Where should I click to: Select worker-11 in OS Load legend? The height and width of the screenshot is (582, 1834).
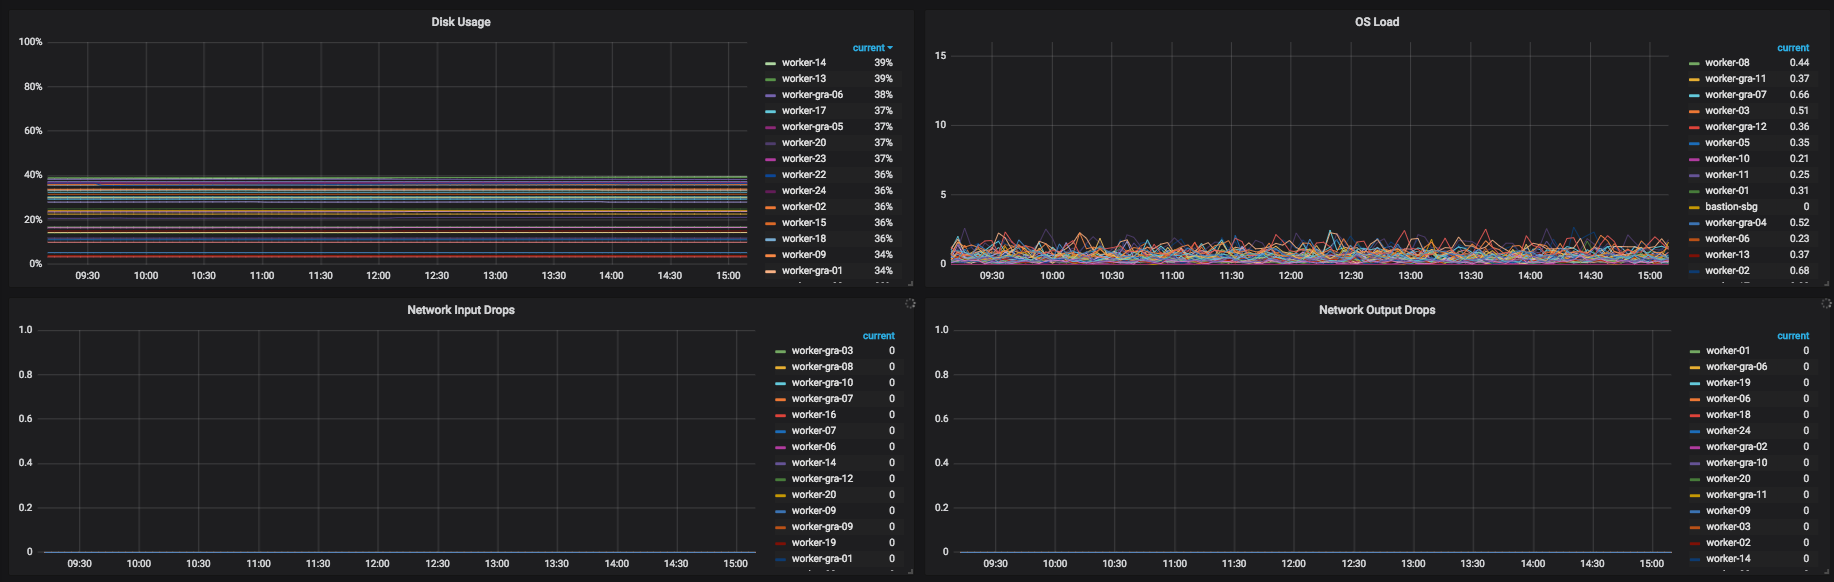click(1727, 175)
